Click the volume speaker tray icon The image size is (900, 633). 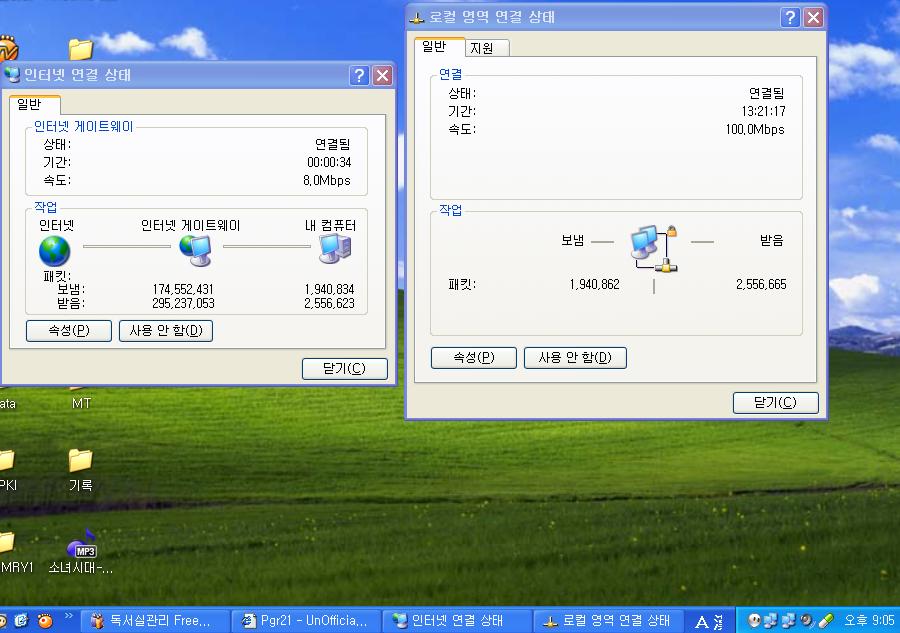pyautogui.click(x=807, y=620)
